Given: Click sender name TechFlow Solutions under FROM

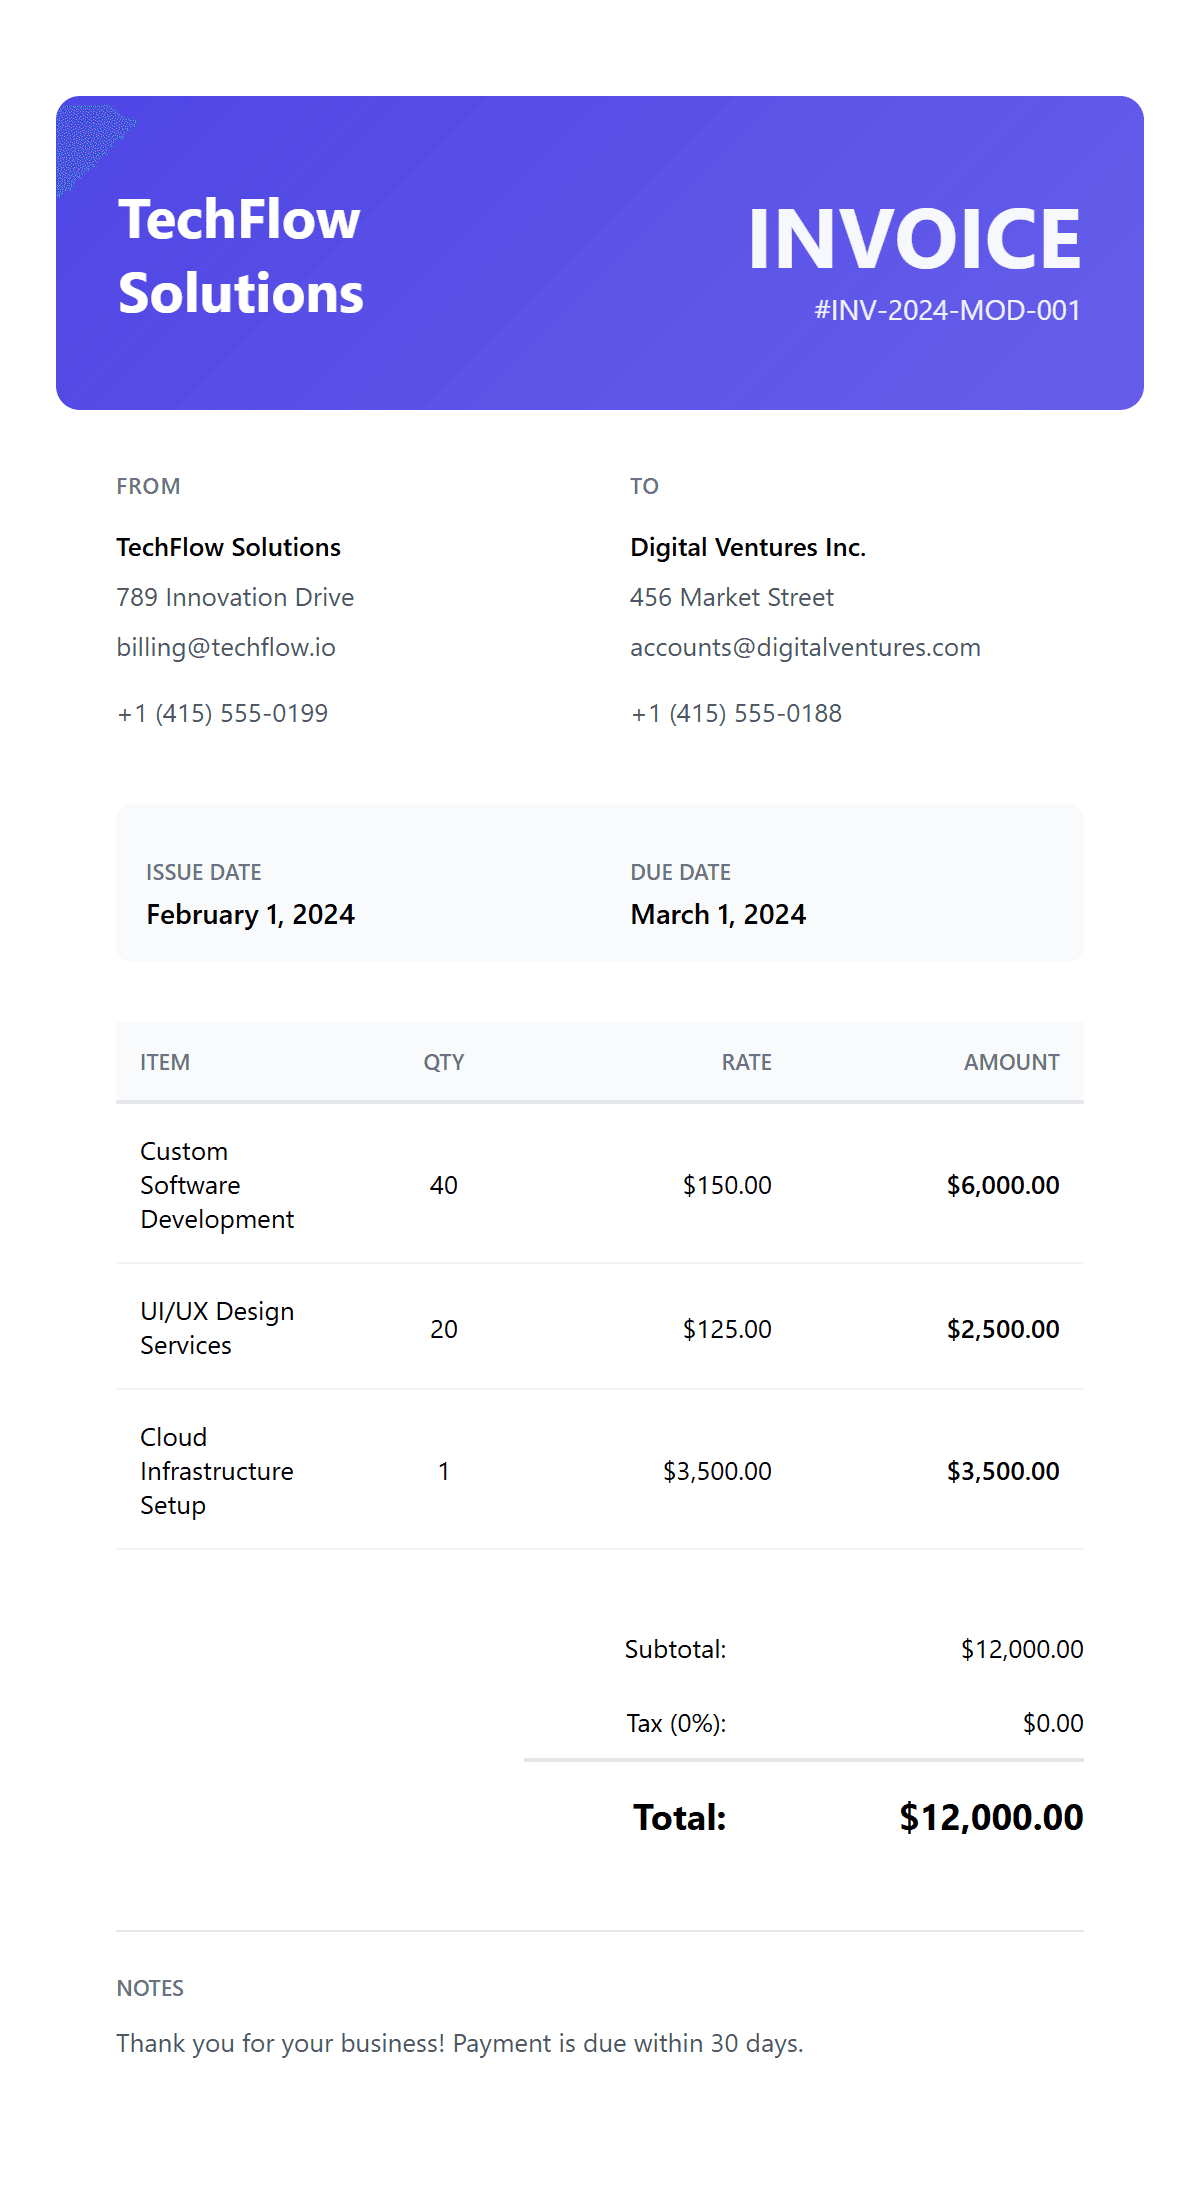Looking at the screenshot, I should coord(228,547).
